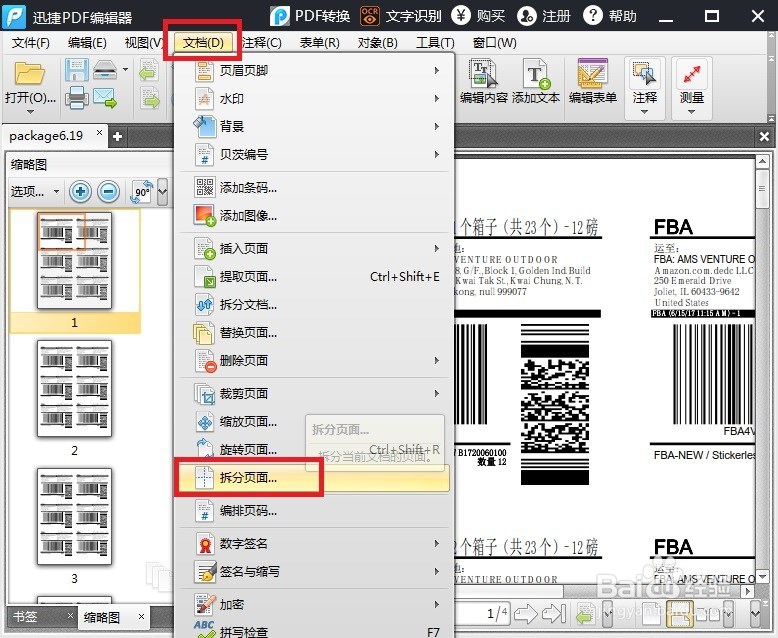The image size is (778, 638).
Task: Click the 编辑内容 tool
Action: [483, 82]
